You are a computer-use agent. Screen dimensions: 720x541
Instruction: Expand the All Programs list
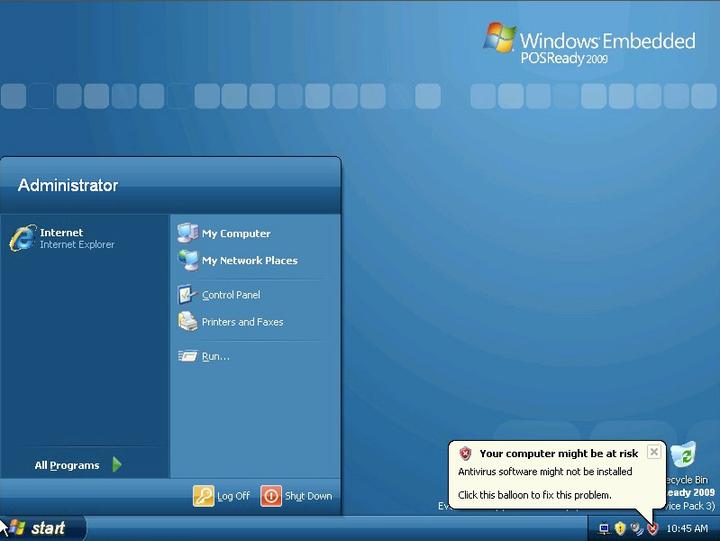pyautogui.click(x=67, y=465)
